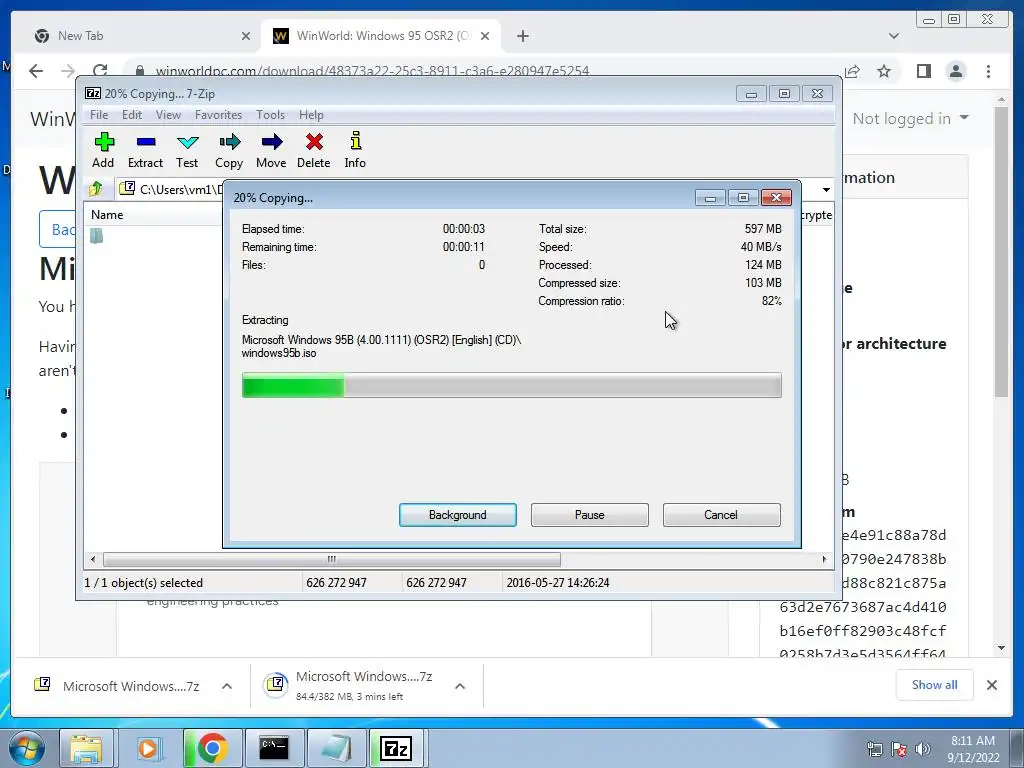Click the Add tool in 7-Zip toolbar

103,150
